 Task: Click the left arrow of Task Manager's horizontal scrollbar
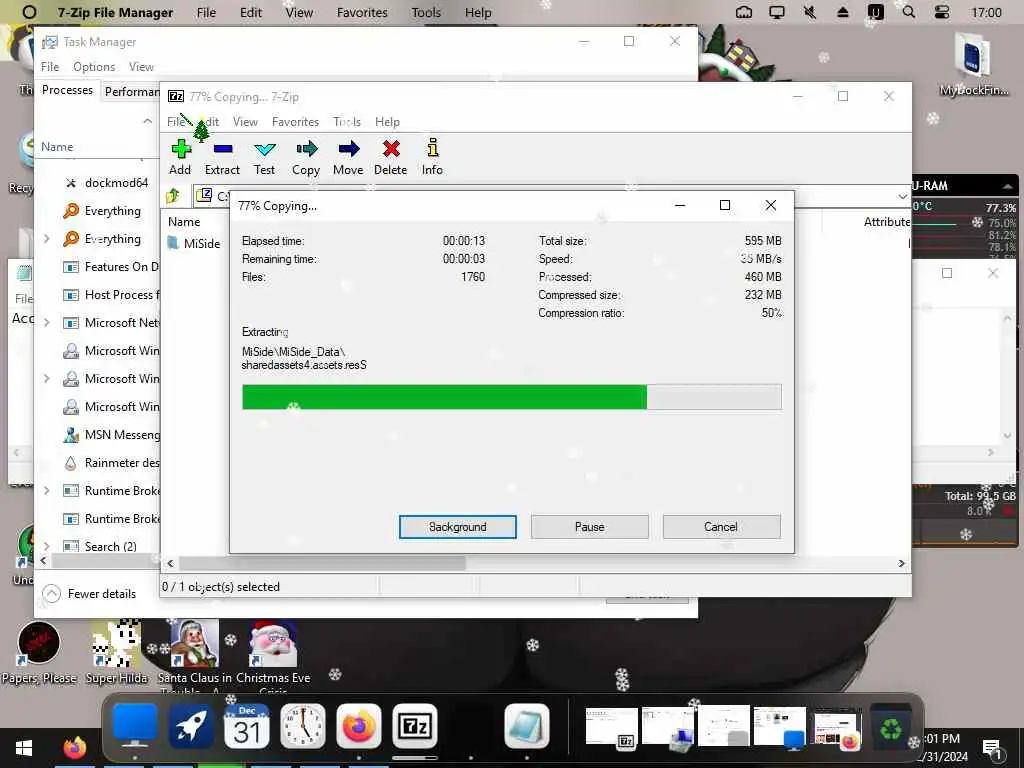click(44, 560)
